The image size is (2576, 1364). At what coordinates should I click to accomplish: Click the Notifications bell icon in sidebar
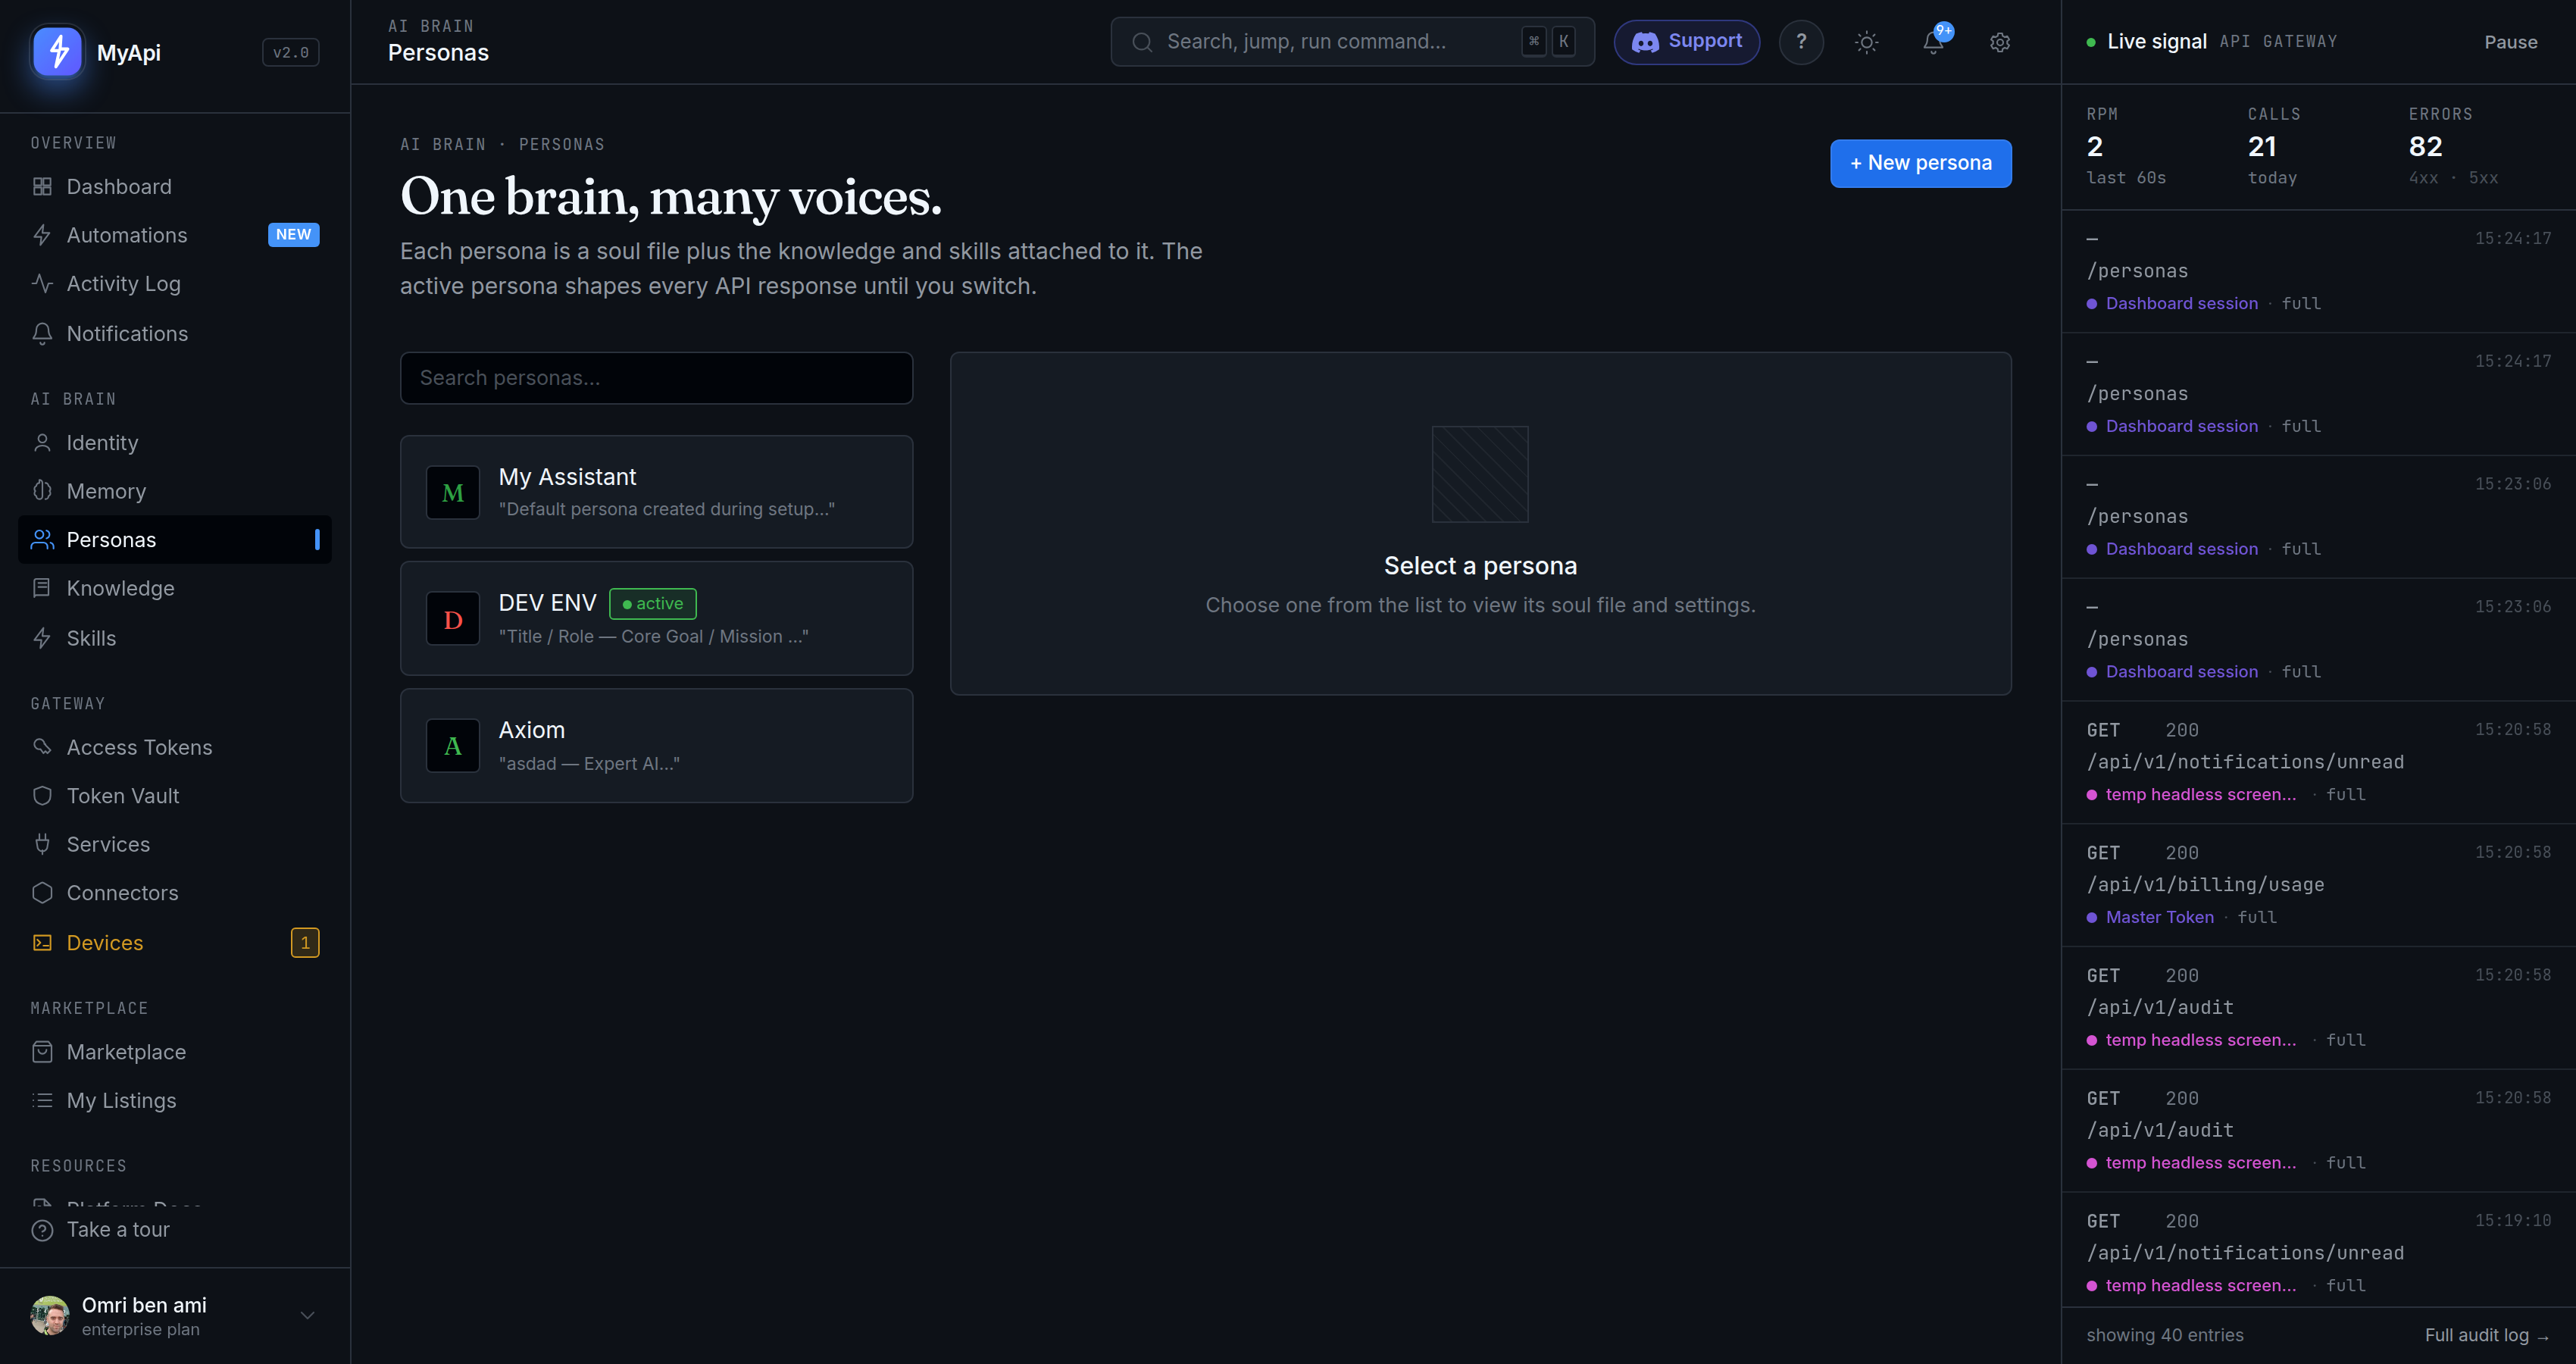42,334
